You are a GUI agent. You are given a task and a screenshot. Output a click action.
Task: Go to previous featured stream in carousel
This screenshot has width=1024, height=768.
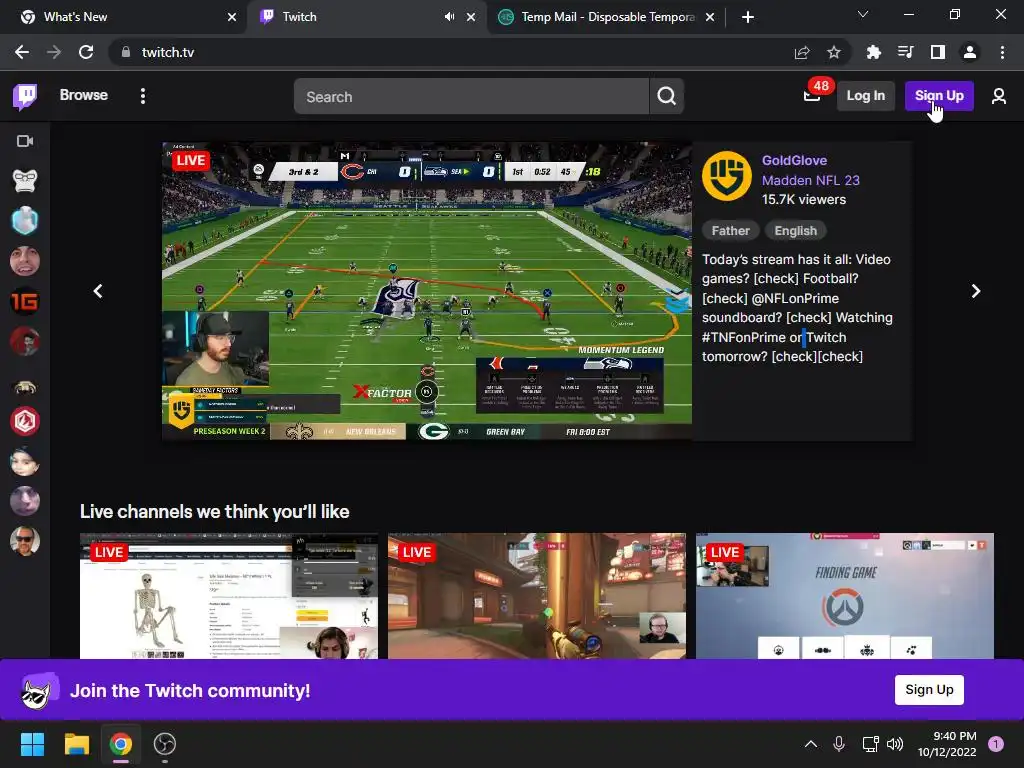(98, 291)
